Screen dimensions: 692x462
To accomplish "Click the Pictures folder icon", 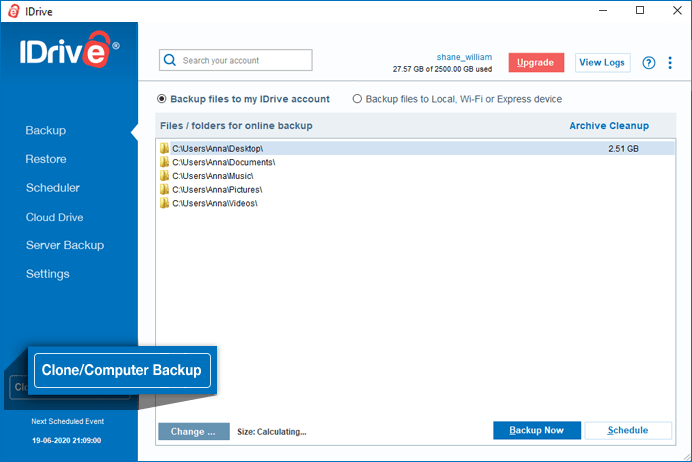I will 164,189.
